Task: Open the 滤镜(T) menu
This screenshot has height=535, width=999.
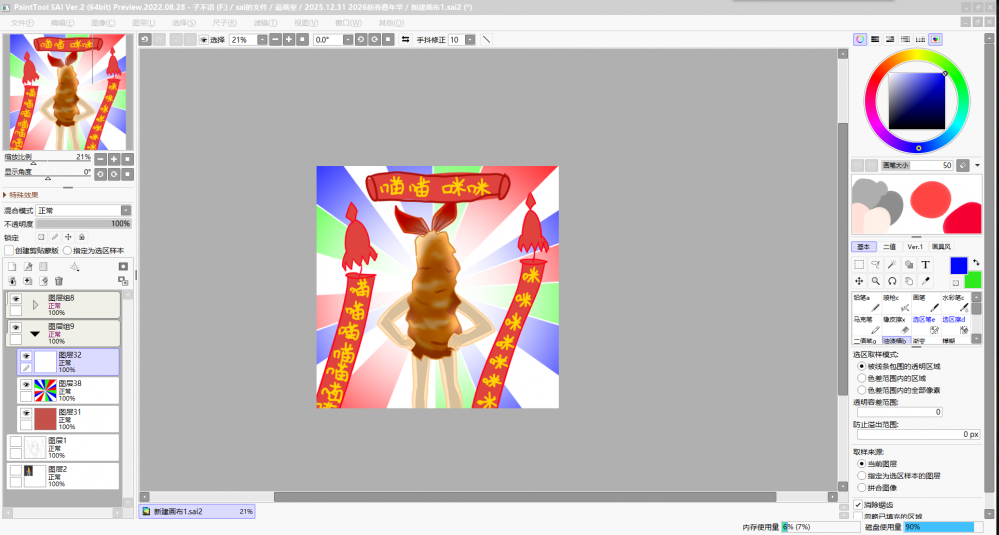Action: [x=265, y=23]
